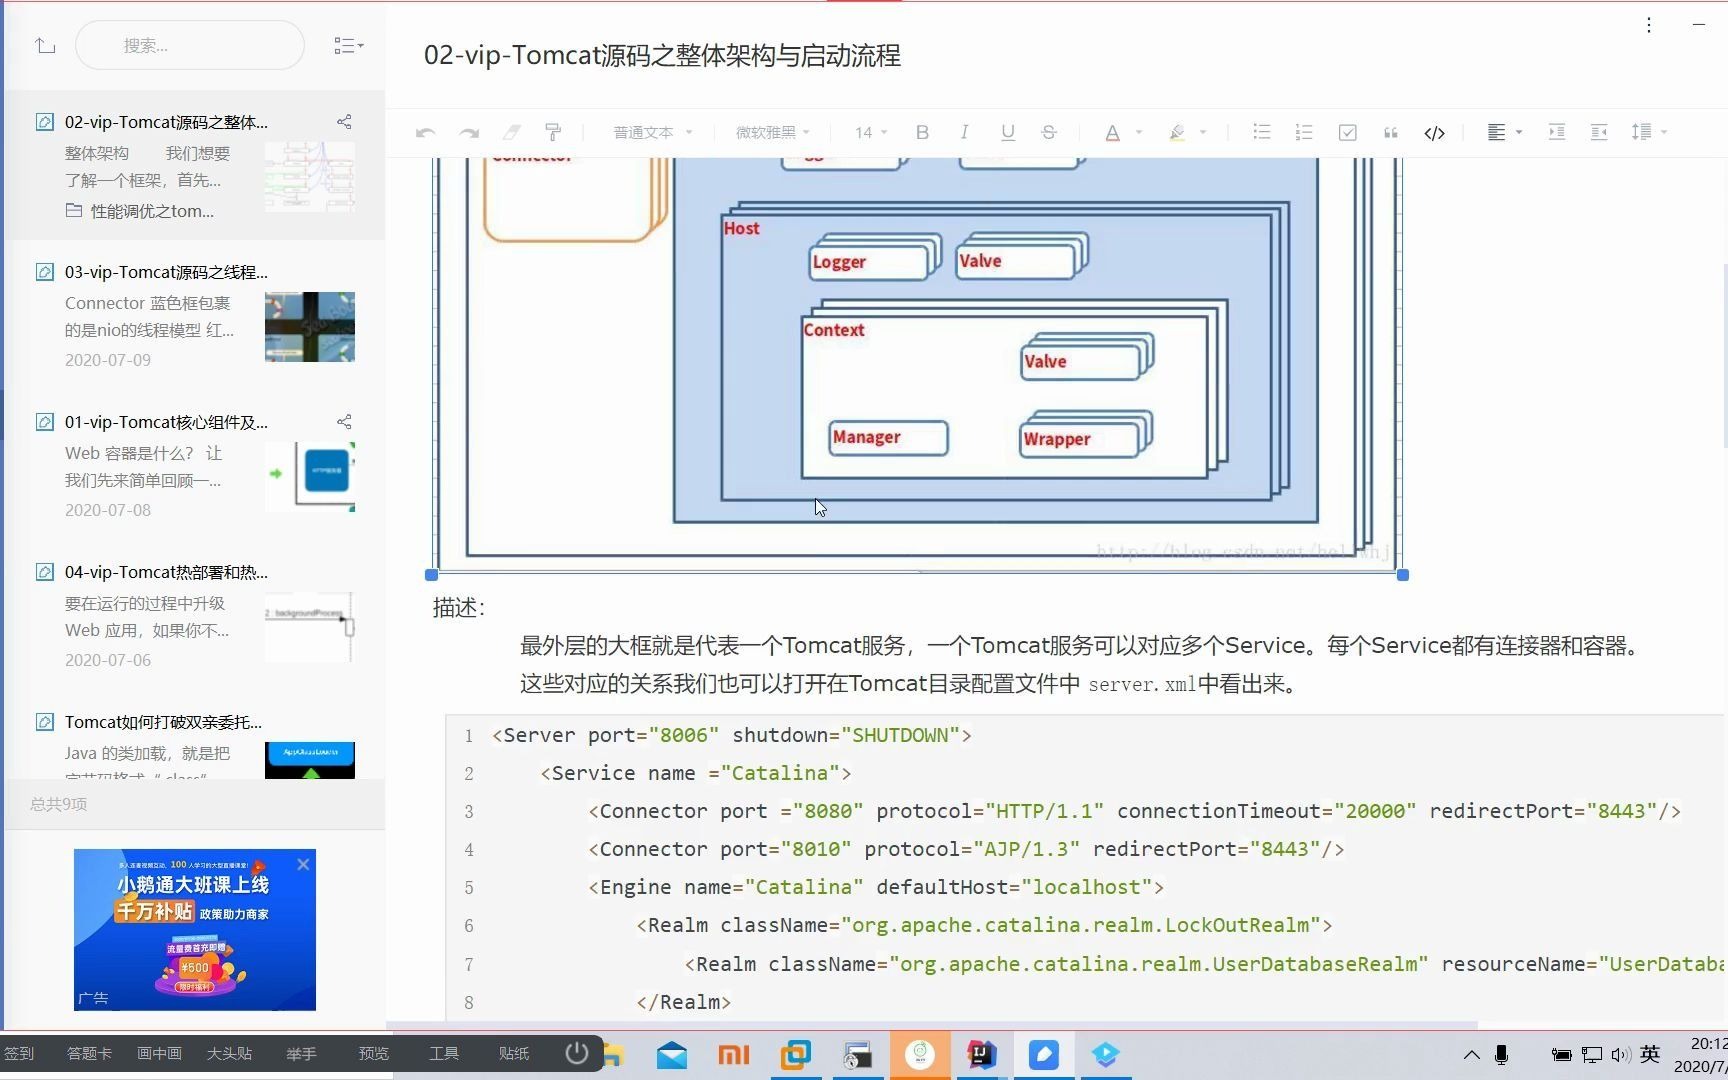Open more options three-dot menu
The height and width of the screenshot is (1080, 1728).
(x=1649, y=25)
